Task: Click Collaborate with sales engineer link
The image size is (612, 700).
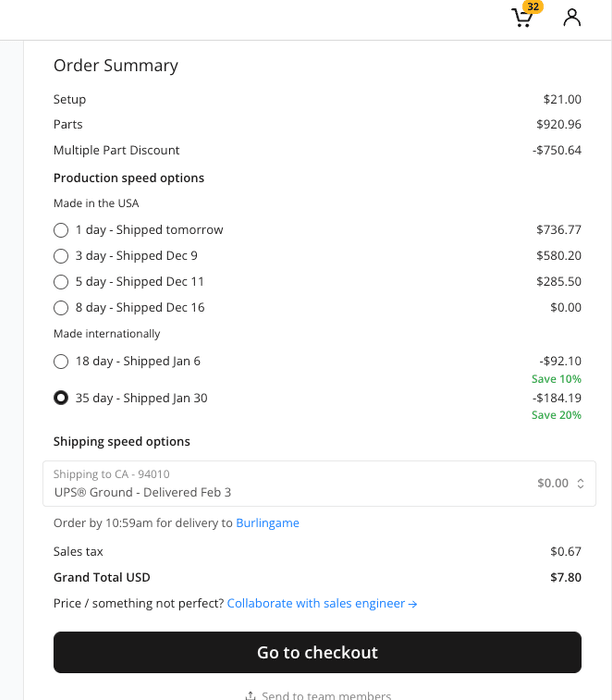Action: 322,604
